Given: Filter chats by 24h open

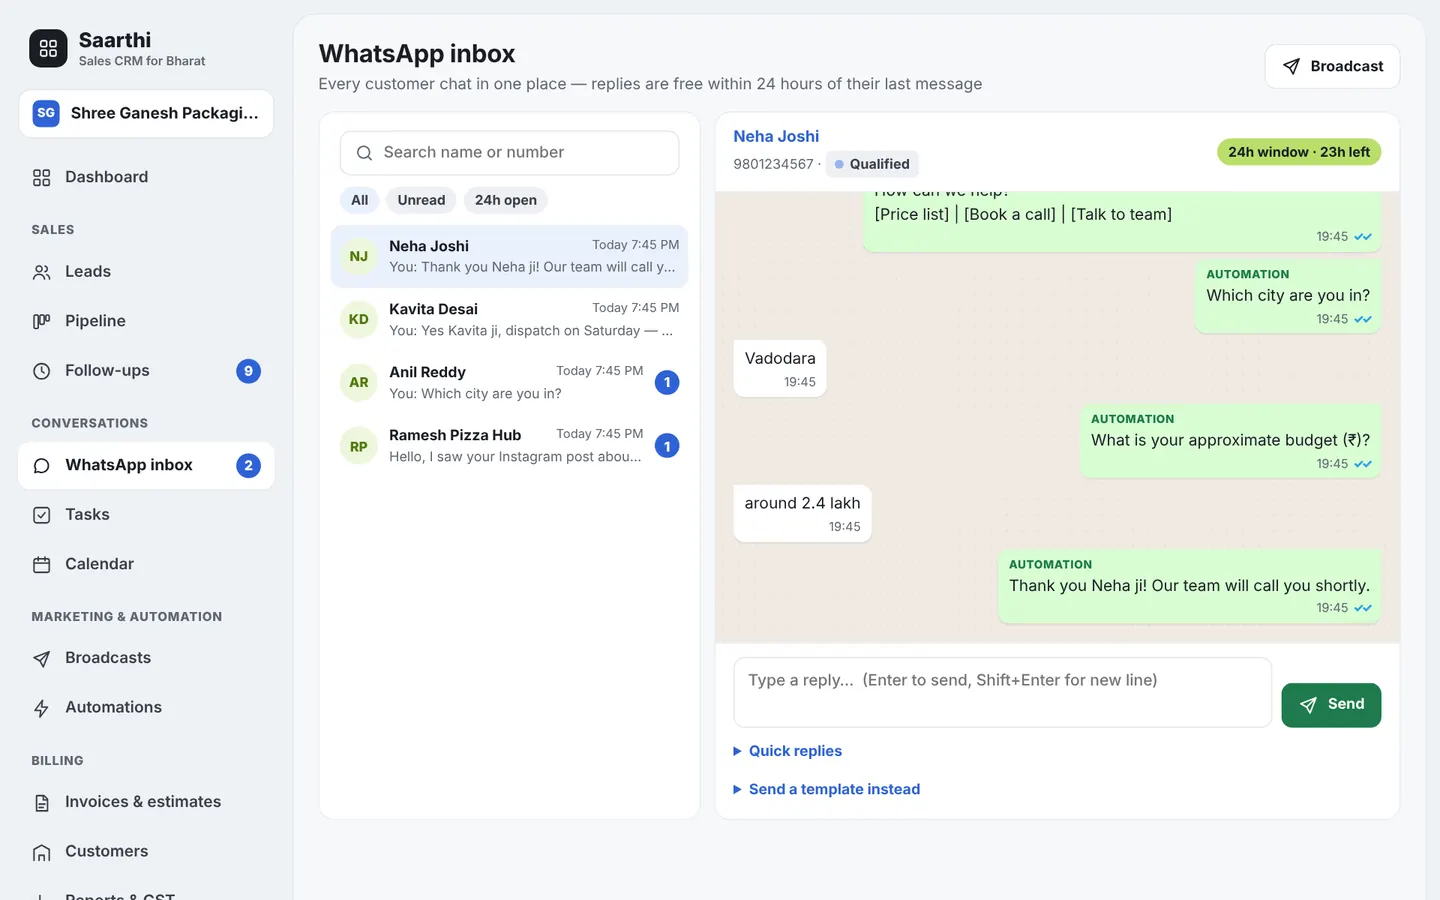Looking at the screenshot, I should pyautogui.click(x=506, y=200).
